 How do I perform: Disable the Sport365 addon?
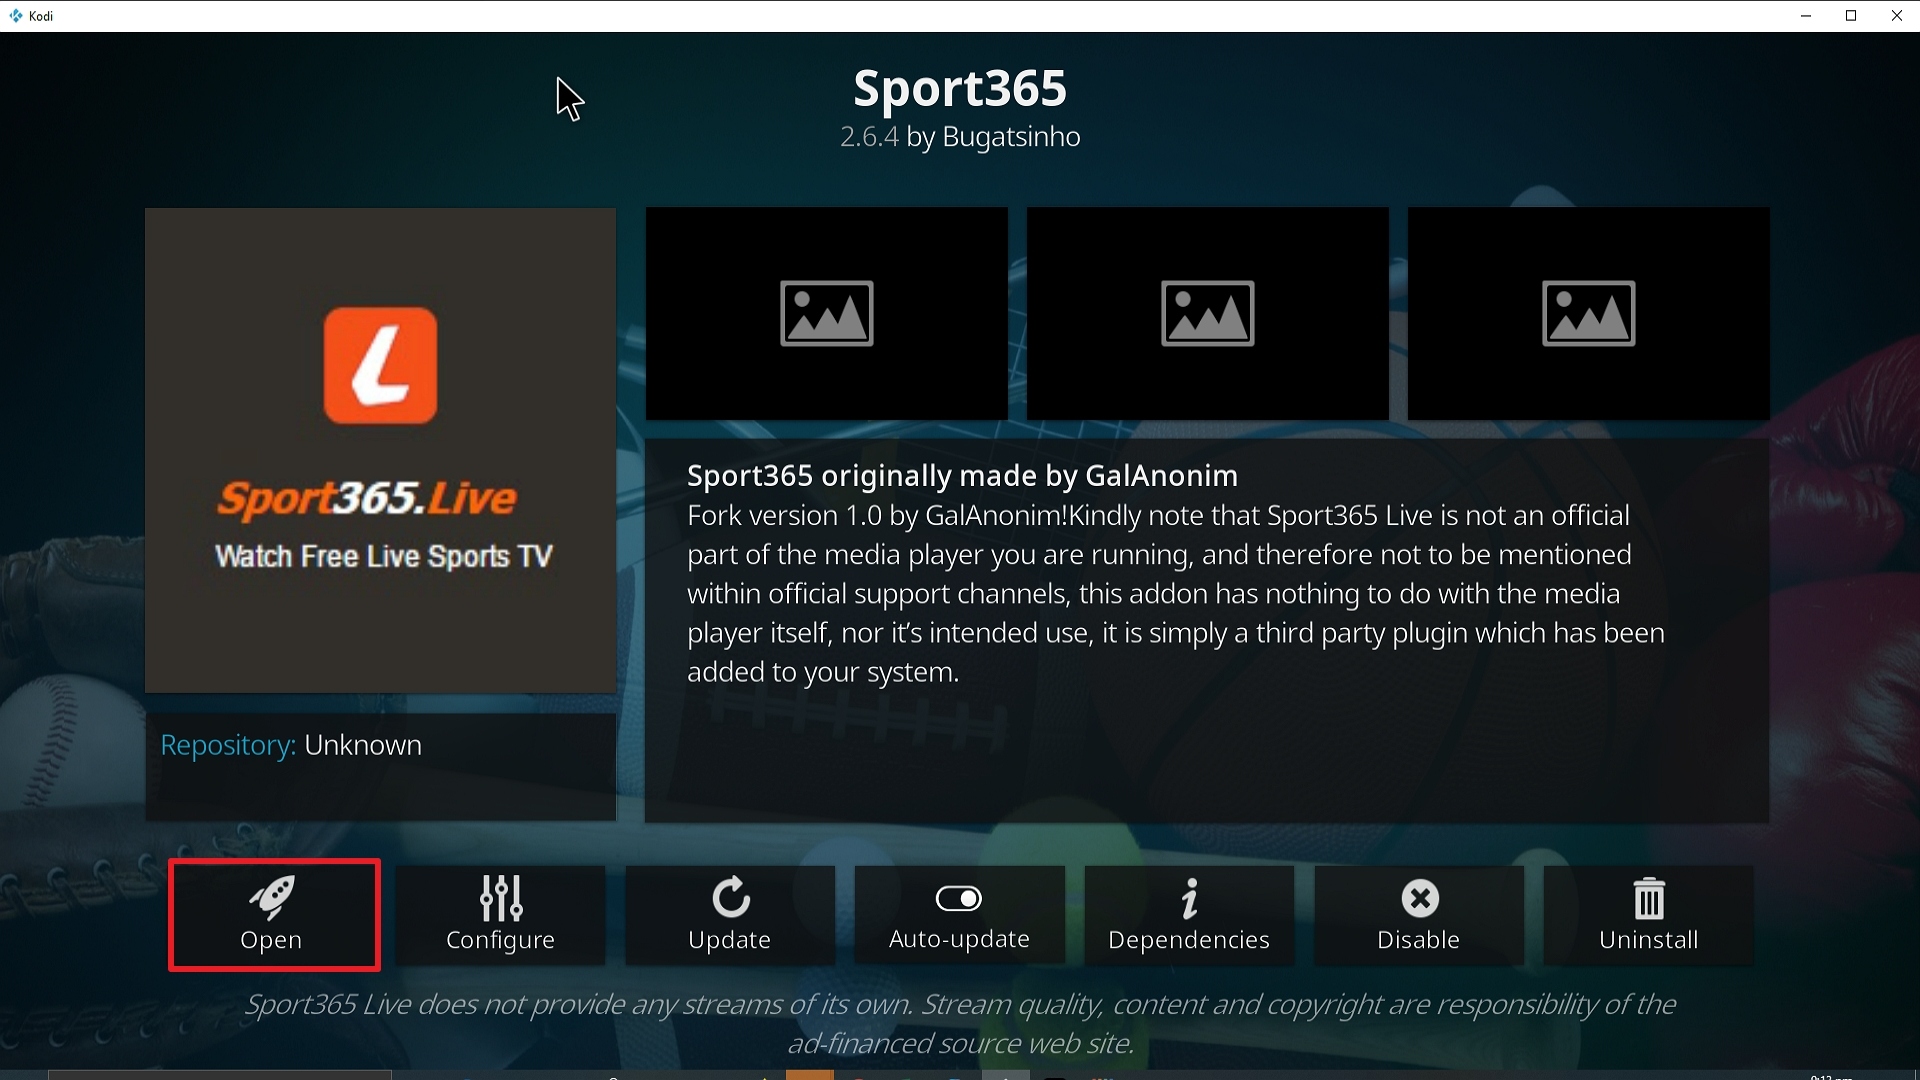[1419, 915]
